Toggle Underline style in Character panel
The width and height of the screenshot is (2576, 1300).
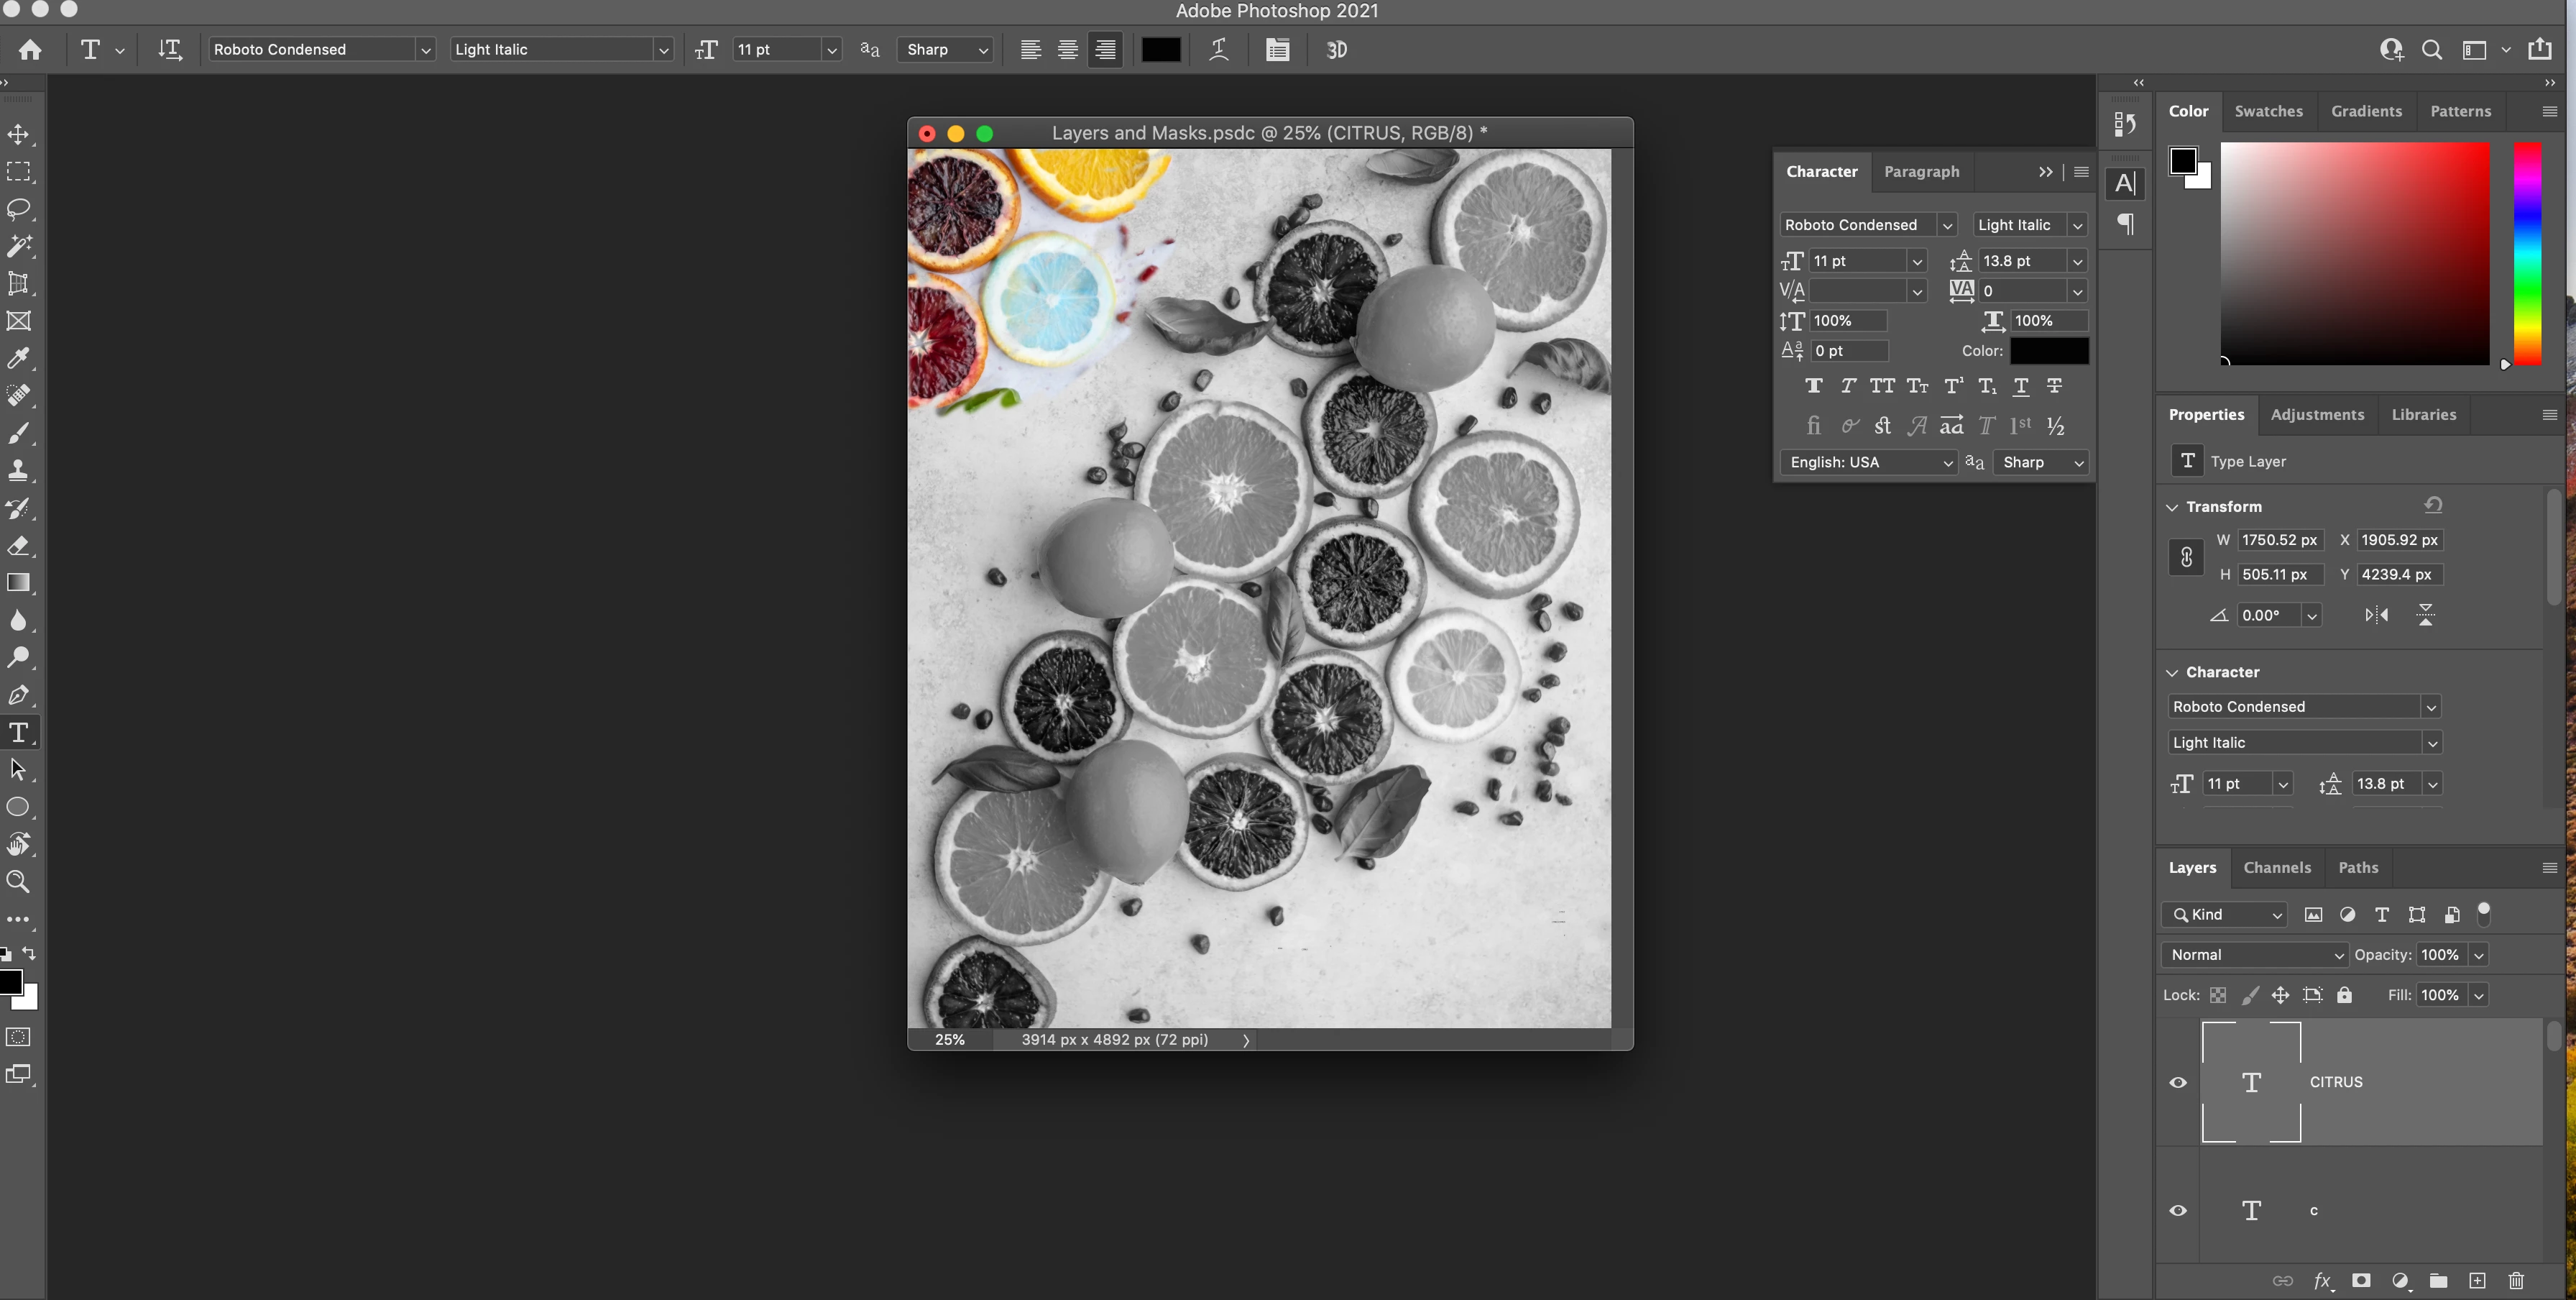(x=2020, y=386)
